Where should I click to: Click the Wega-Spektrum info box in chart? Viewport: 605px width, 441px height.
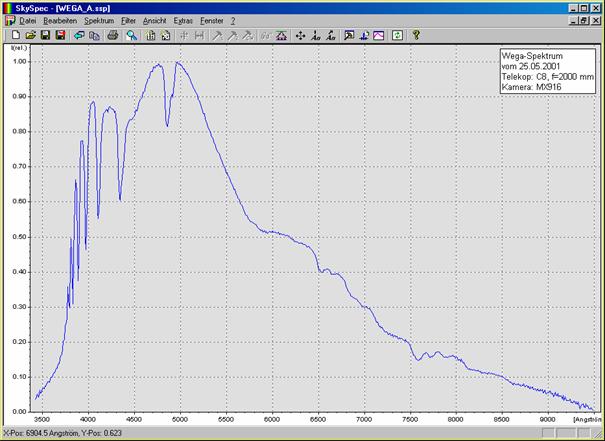click(546, 72)
